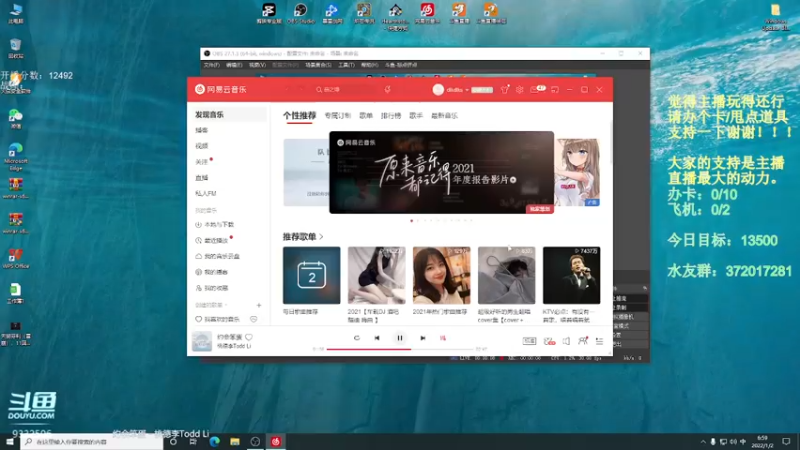The height and width of the screenshot is (450, 800).
Task: Click Edge icon in taskbar
Action: [x=214, y=441]
